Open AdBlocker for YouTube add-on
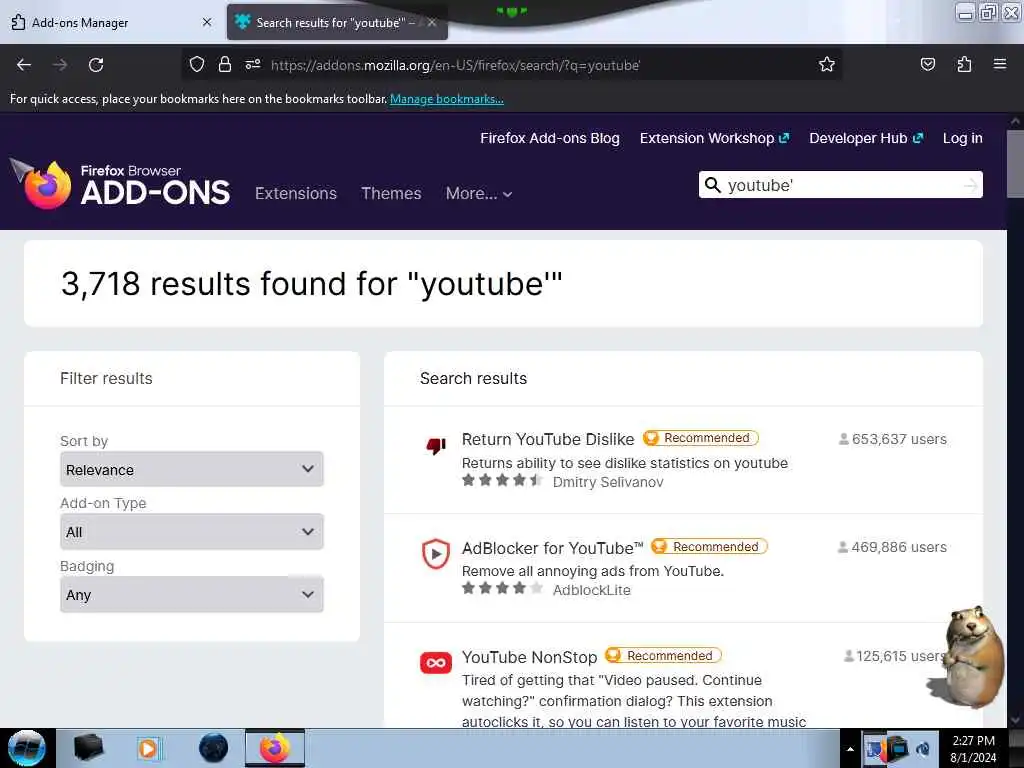 pos(552,548)
